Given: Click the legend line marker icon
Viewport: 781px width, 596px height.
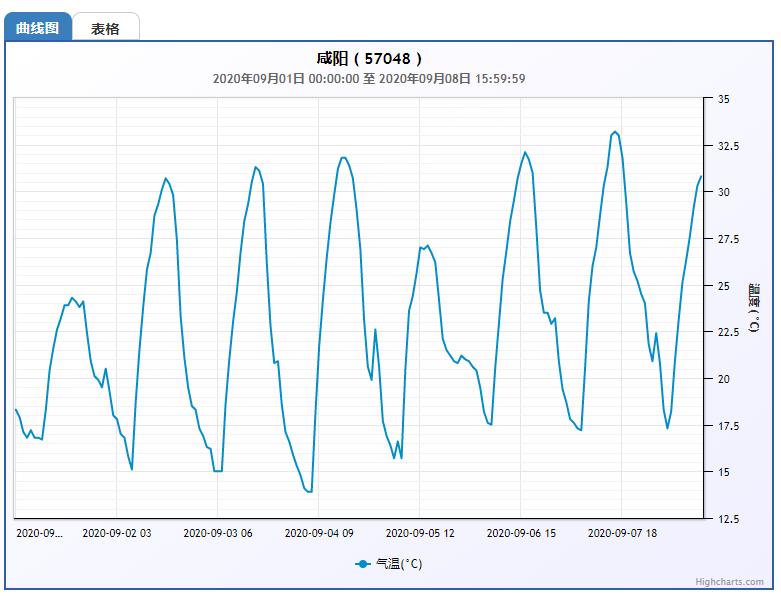Looking at the screenshot, I should [x=363, y=564].
